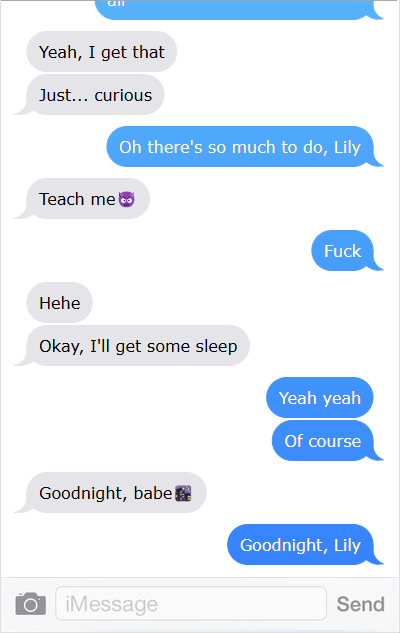This screenshot has height=633, width=400.
Task: Hit the Send button
Action: coord(360,604)
